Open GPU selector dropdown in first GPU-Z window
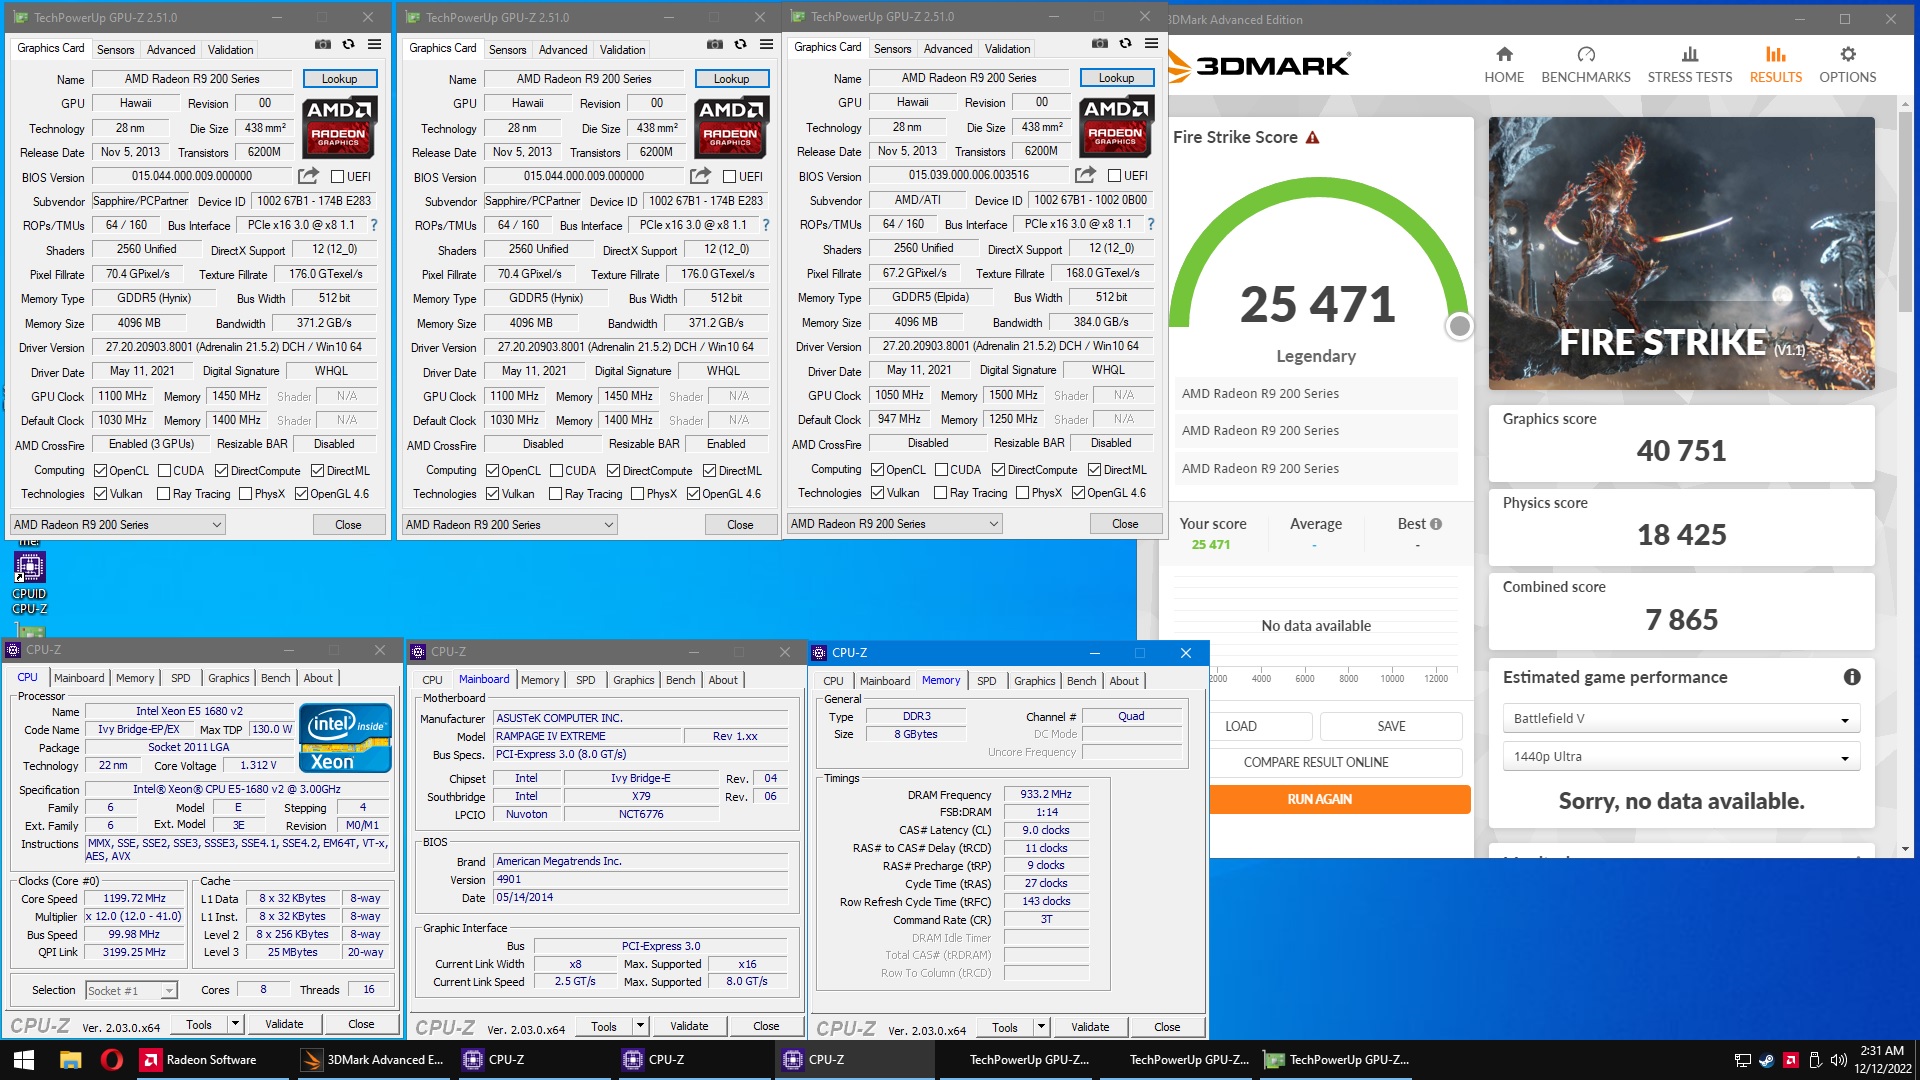Screen dimensions: 1920x1080 (x=117, y=525)
